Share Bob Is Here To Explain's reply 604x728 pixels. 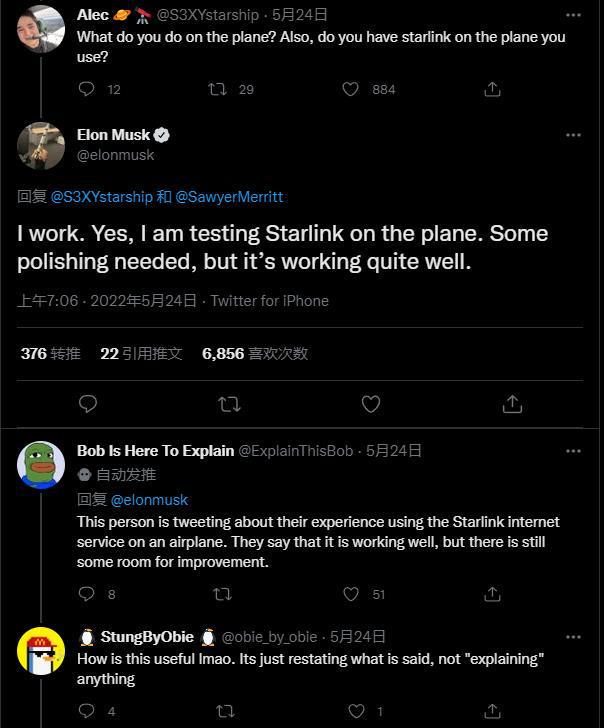492,594
